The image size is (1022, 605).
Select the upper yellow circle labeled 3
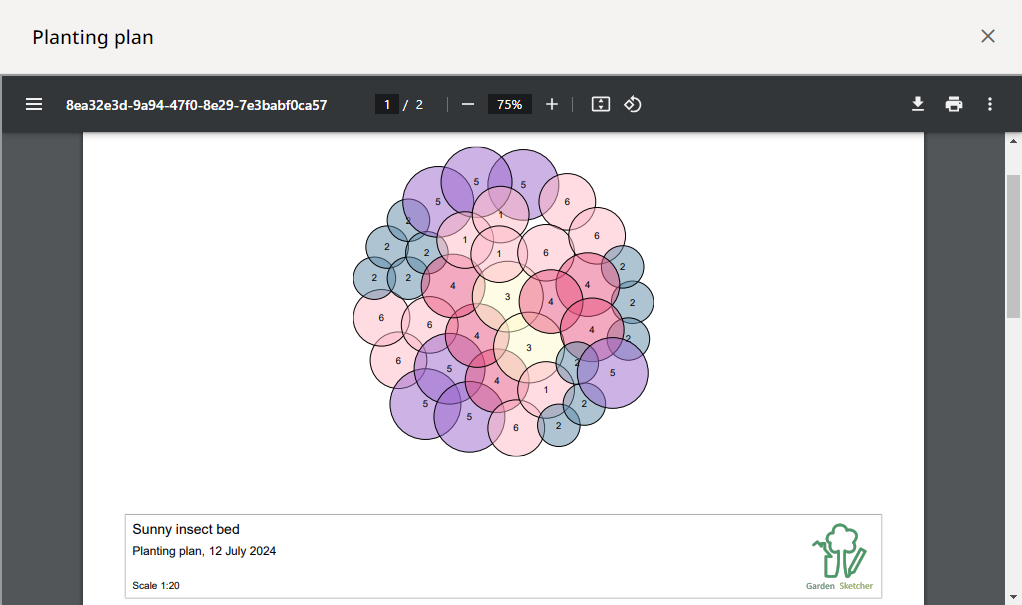tap(507, 297)
